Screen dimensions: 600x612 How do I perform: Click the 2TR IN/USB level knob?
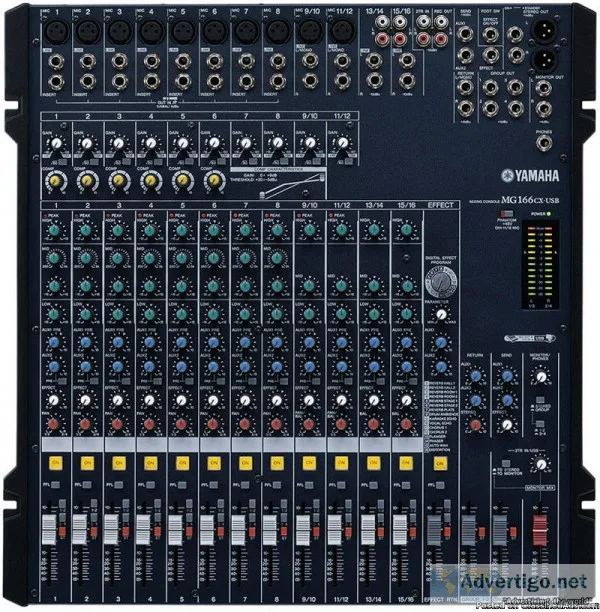(541, 464)
